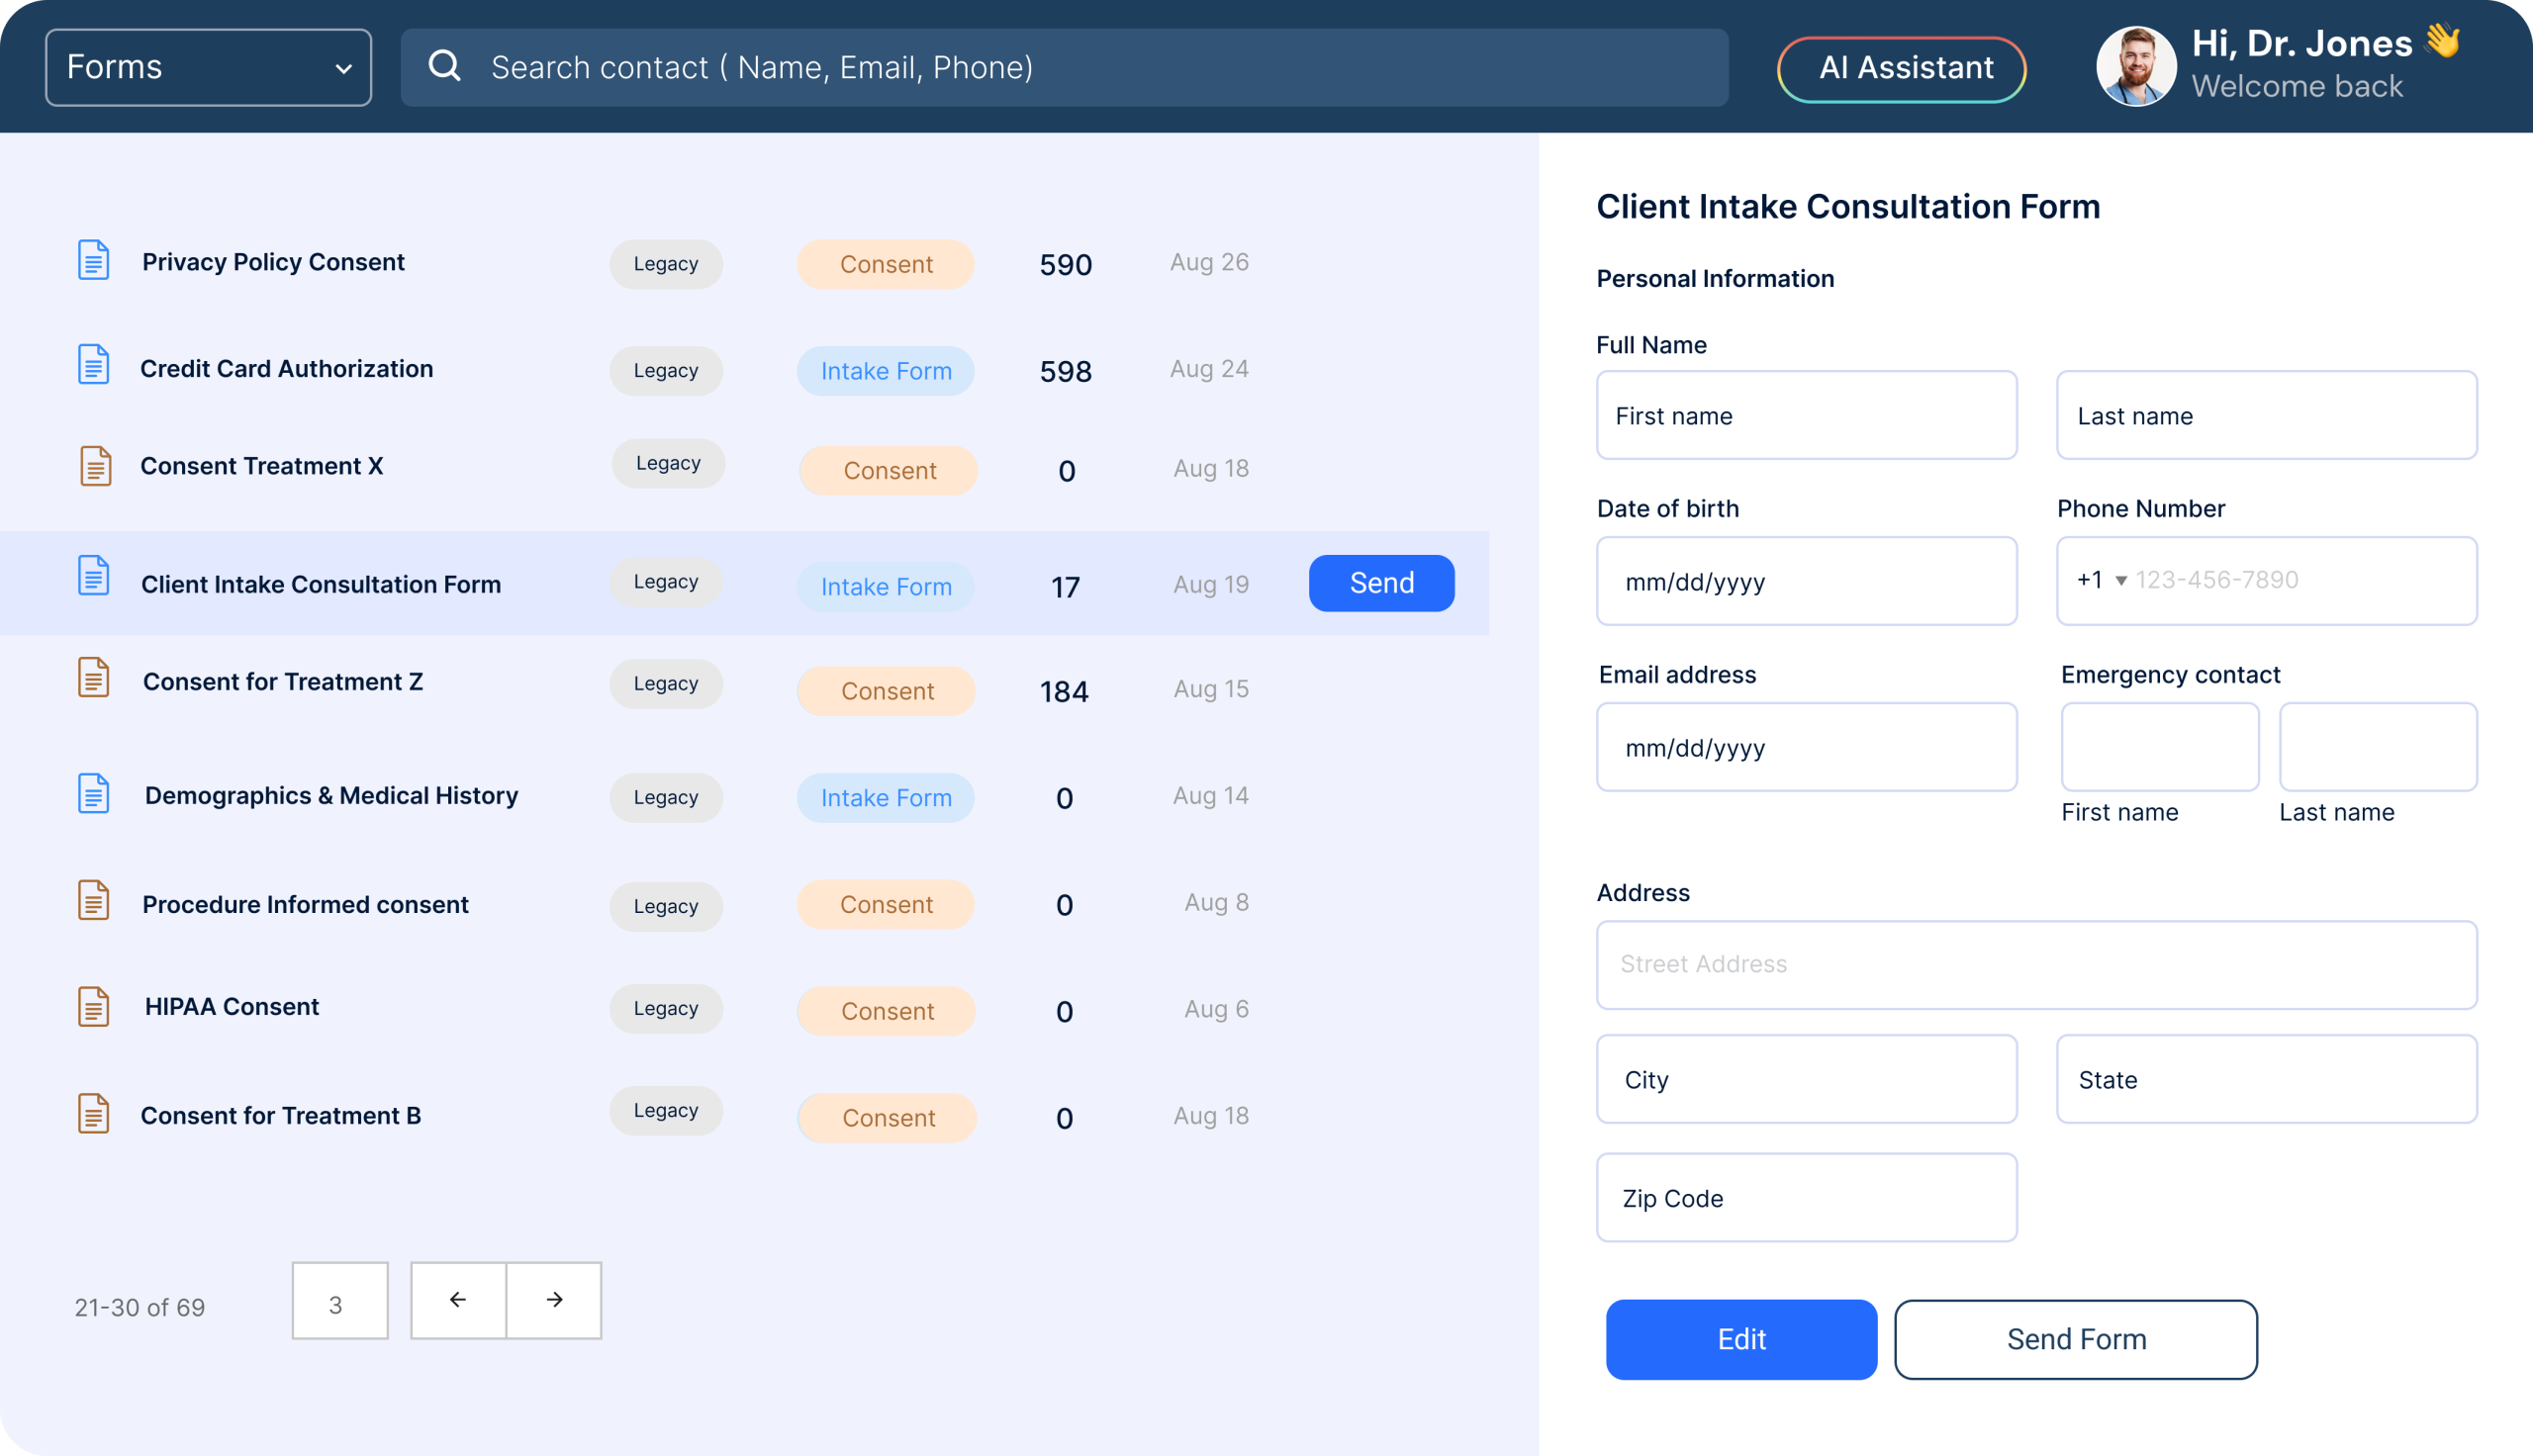Click the Privacy Policy Consent document icon

click(93, 261)
